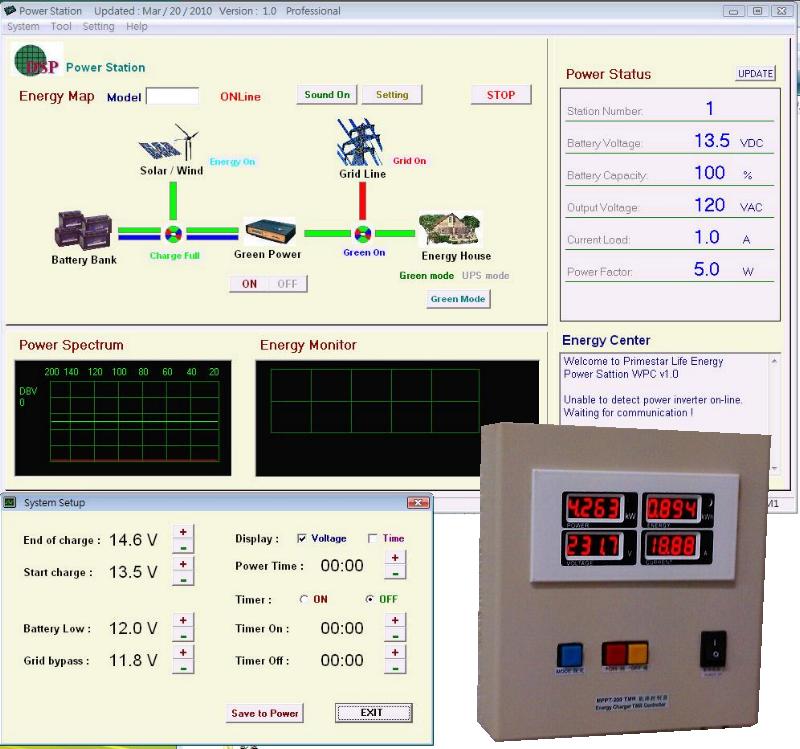Click the Green On junction node icon
800x749 pixels.
point(363,234)
